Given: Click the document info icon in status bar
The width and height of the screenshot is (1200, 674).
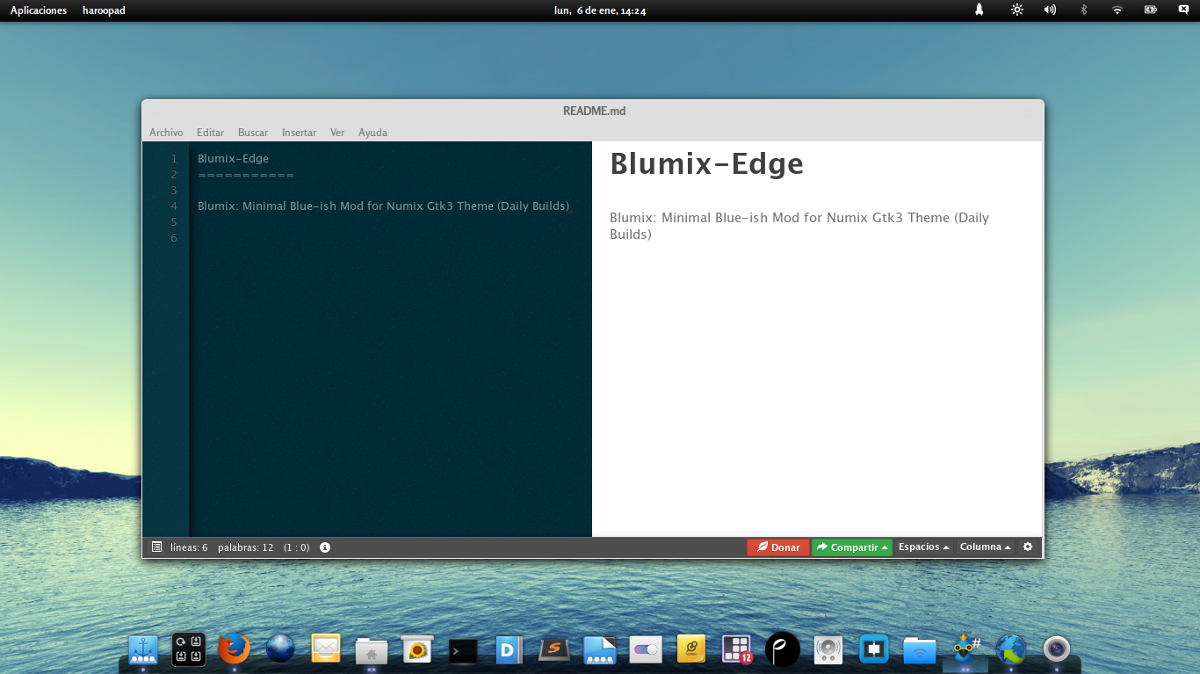Looking at the screenshot, I should click(325, 547).
